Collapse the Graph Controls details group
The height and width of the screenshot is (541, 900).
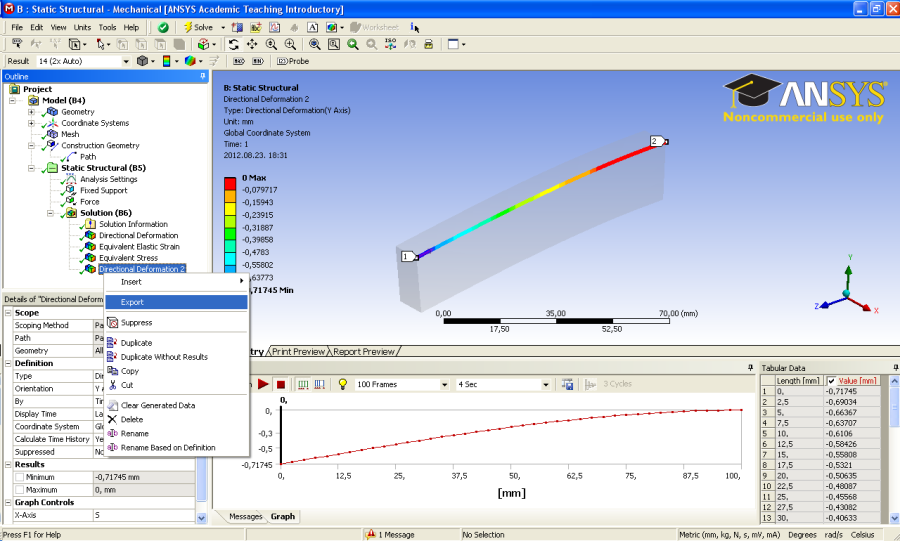pos(8,502)
